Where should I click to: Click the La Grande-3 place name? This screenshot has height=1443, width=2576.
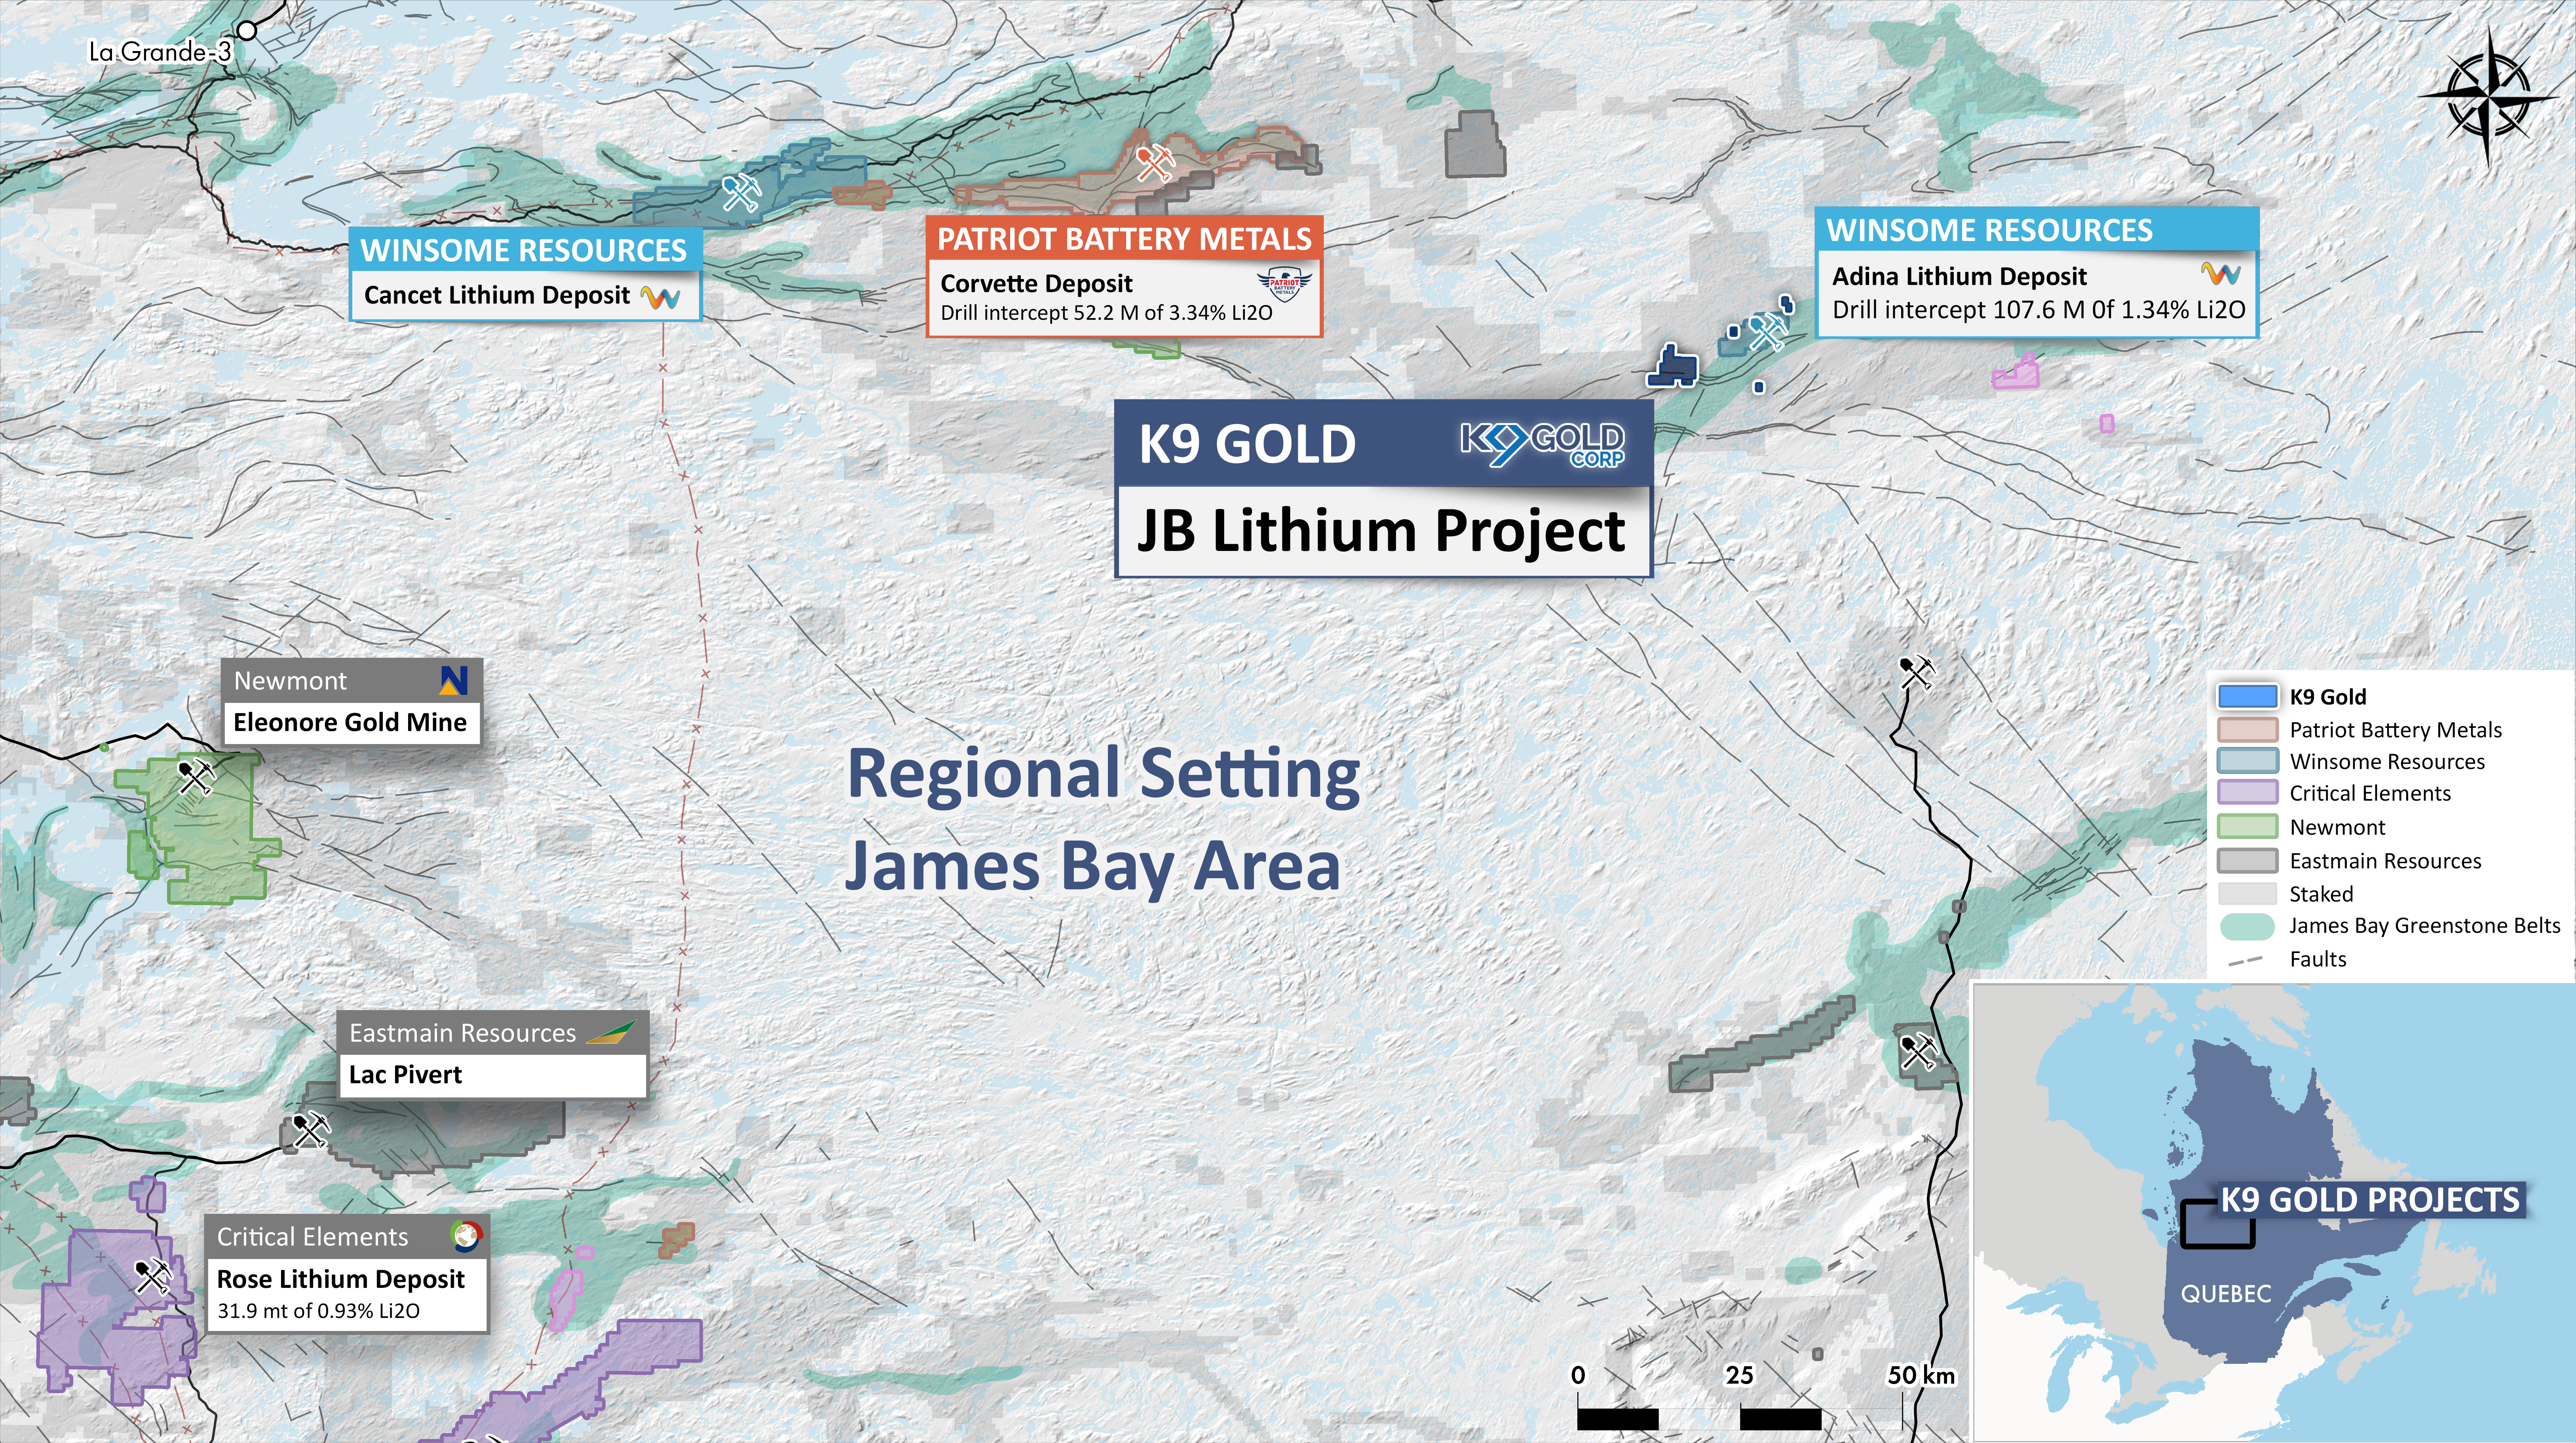coord(160,52)
